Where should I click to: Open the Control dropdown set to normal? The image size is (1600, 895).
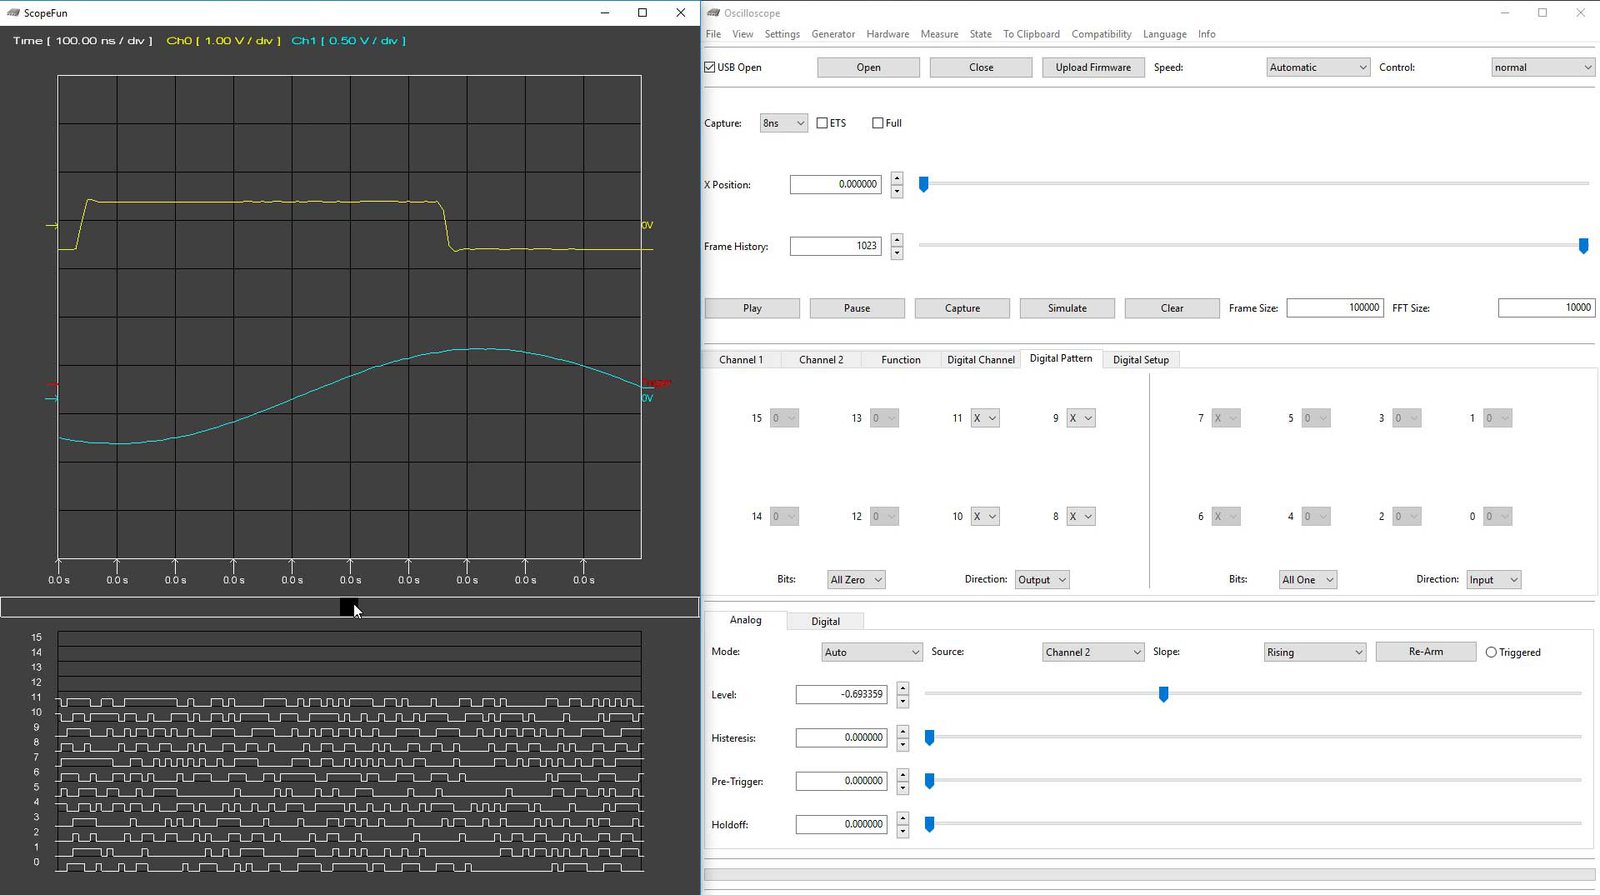pyautogui.click(x=1542, y=67)
